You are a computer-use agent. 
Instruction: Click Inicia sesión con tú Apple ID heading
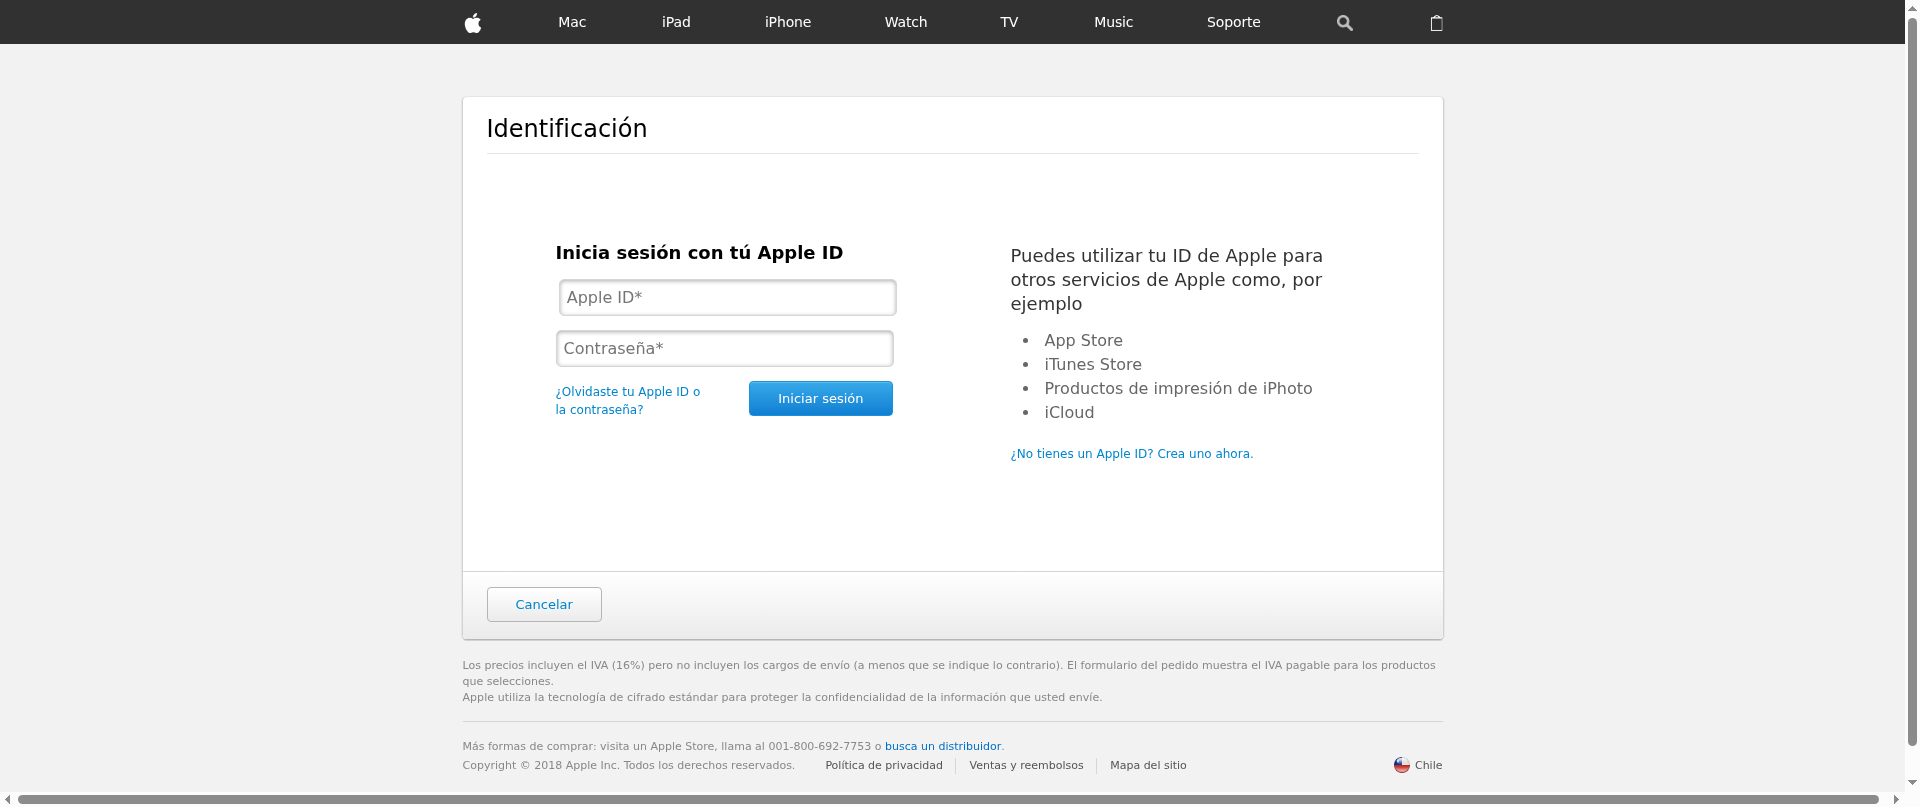pos(699,252)
